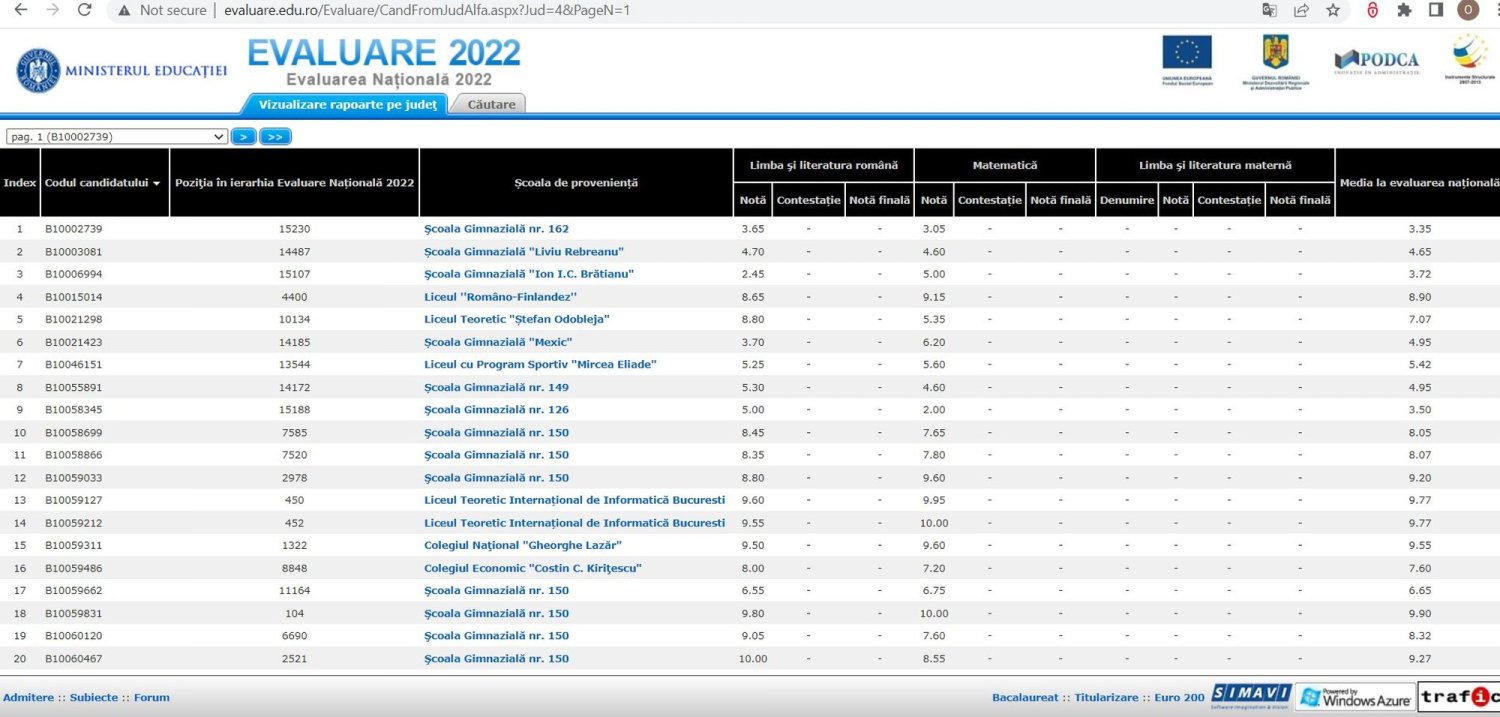Jump to last page with >> button
Viewport: 1500px width, 717px height.
coord(274,136)
